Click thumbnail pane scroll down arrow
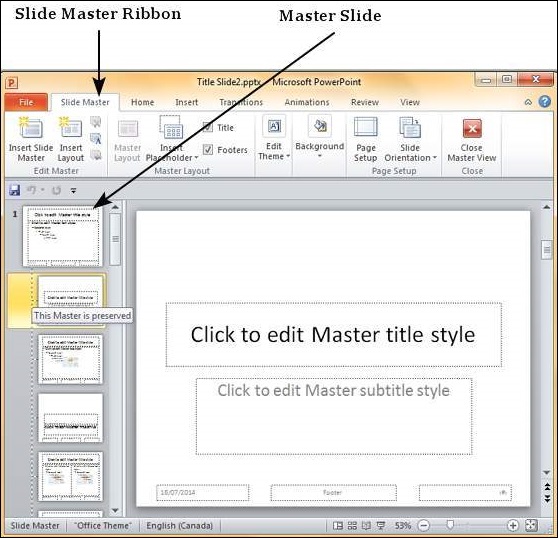This screenshot has width=558, height=538. pyautogui.click(x=115, y=510)
